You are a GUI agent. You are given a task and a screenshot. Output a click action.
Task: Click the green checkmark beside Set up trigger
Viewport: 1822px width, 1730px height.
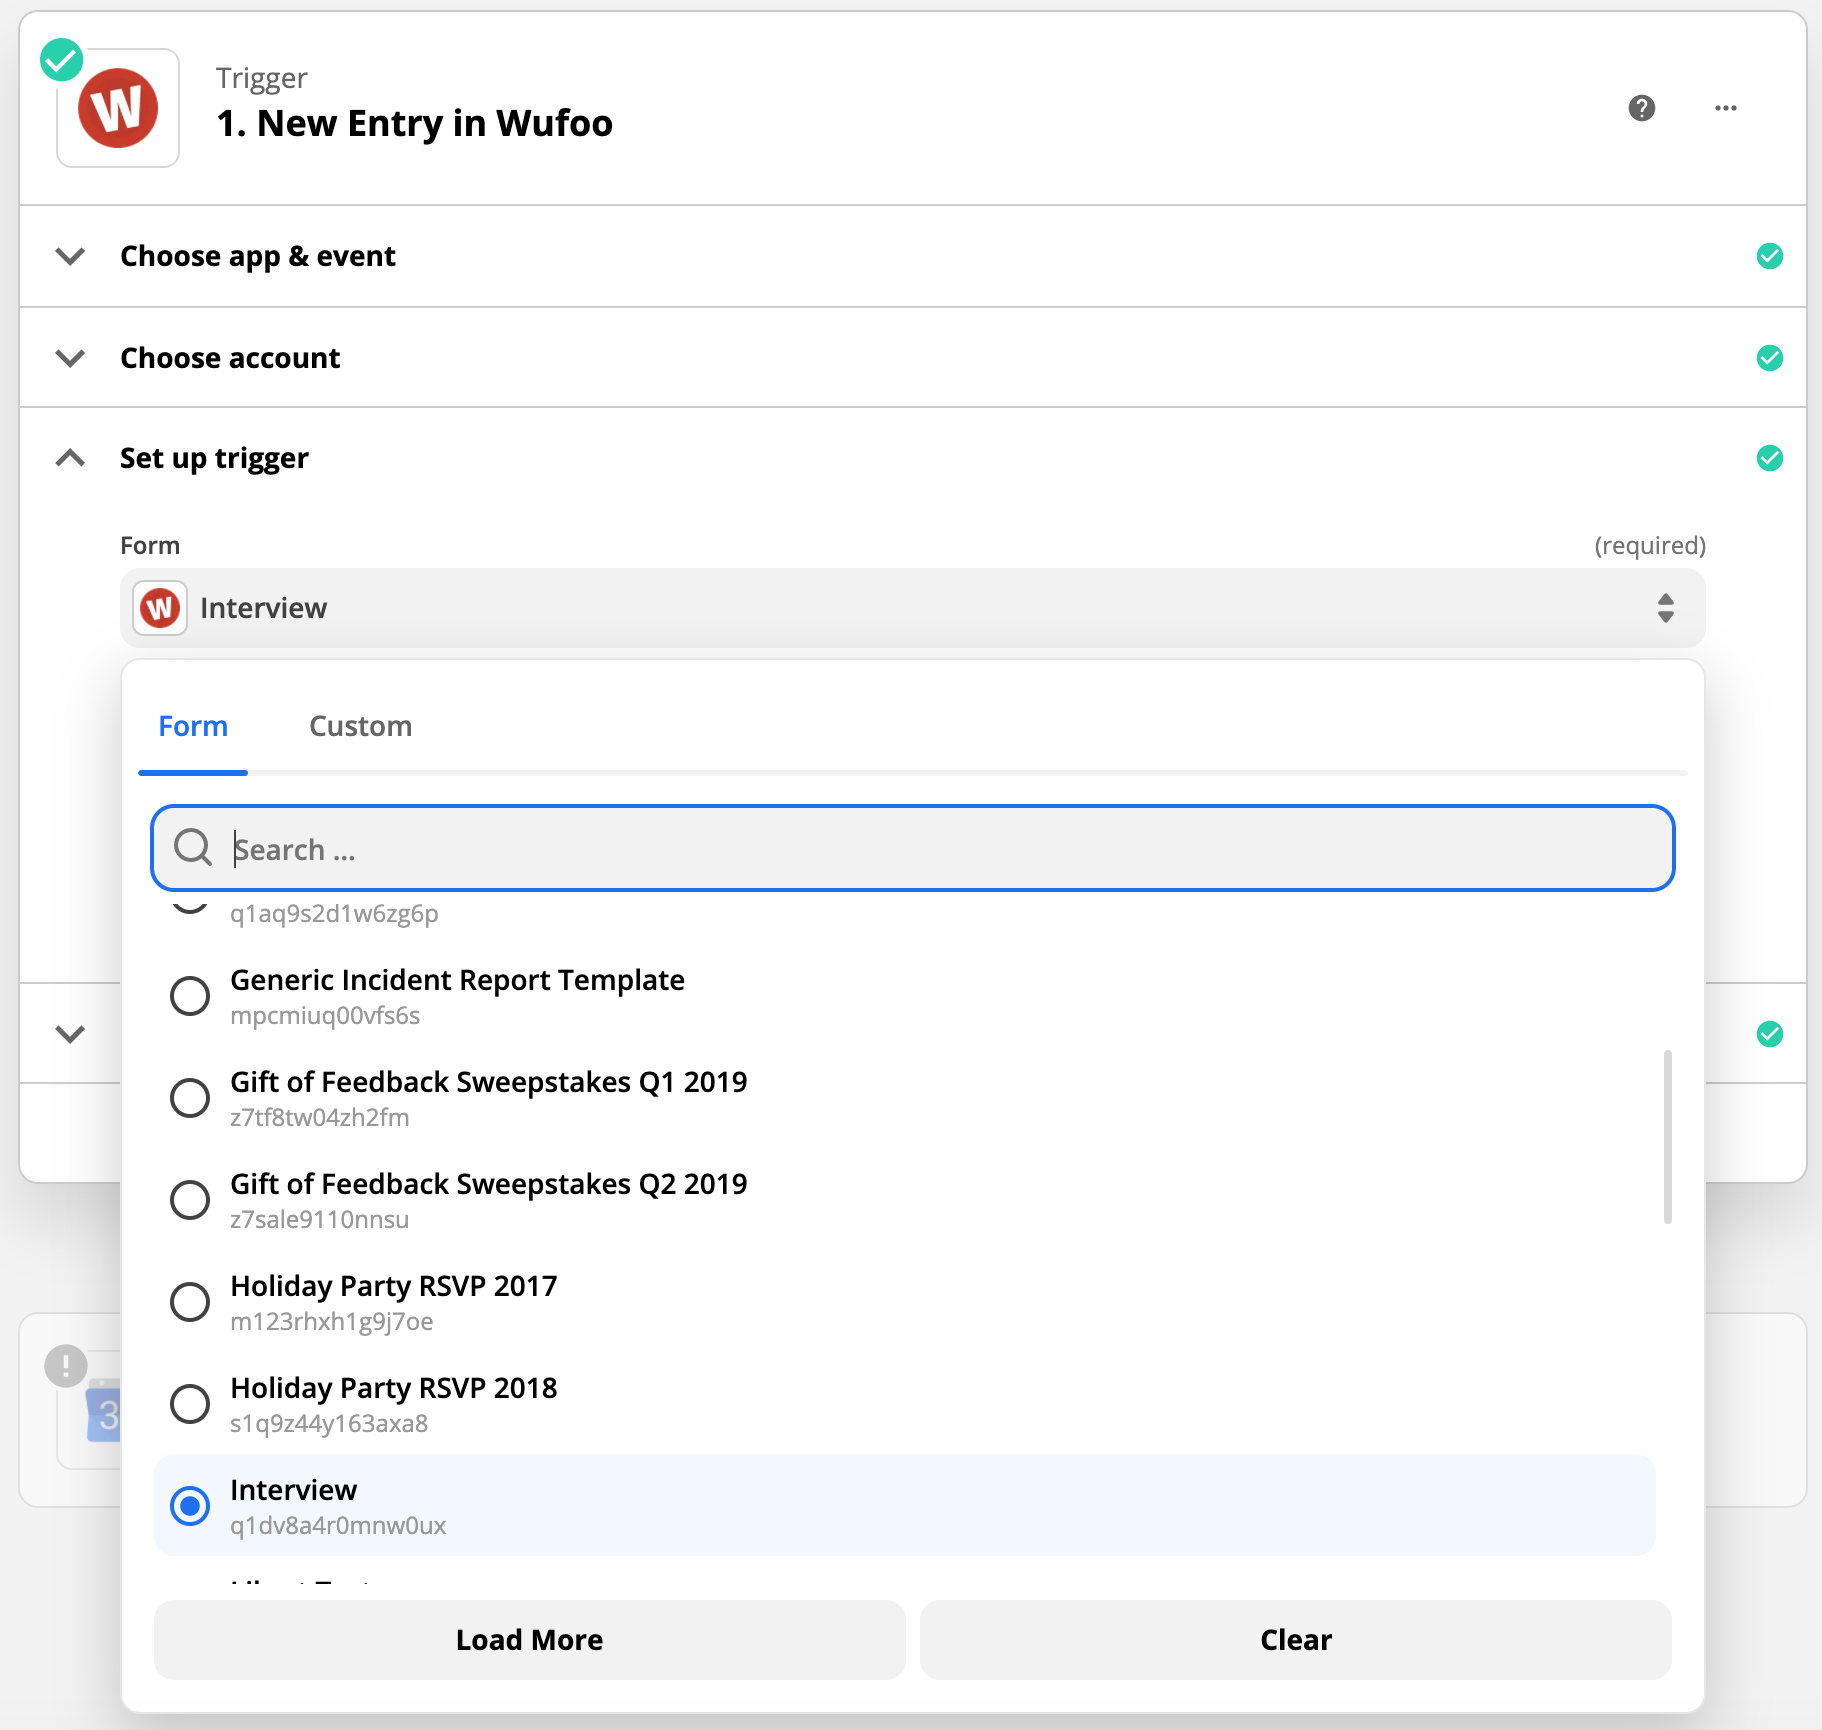tap(1769, 458)
